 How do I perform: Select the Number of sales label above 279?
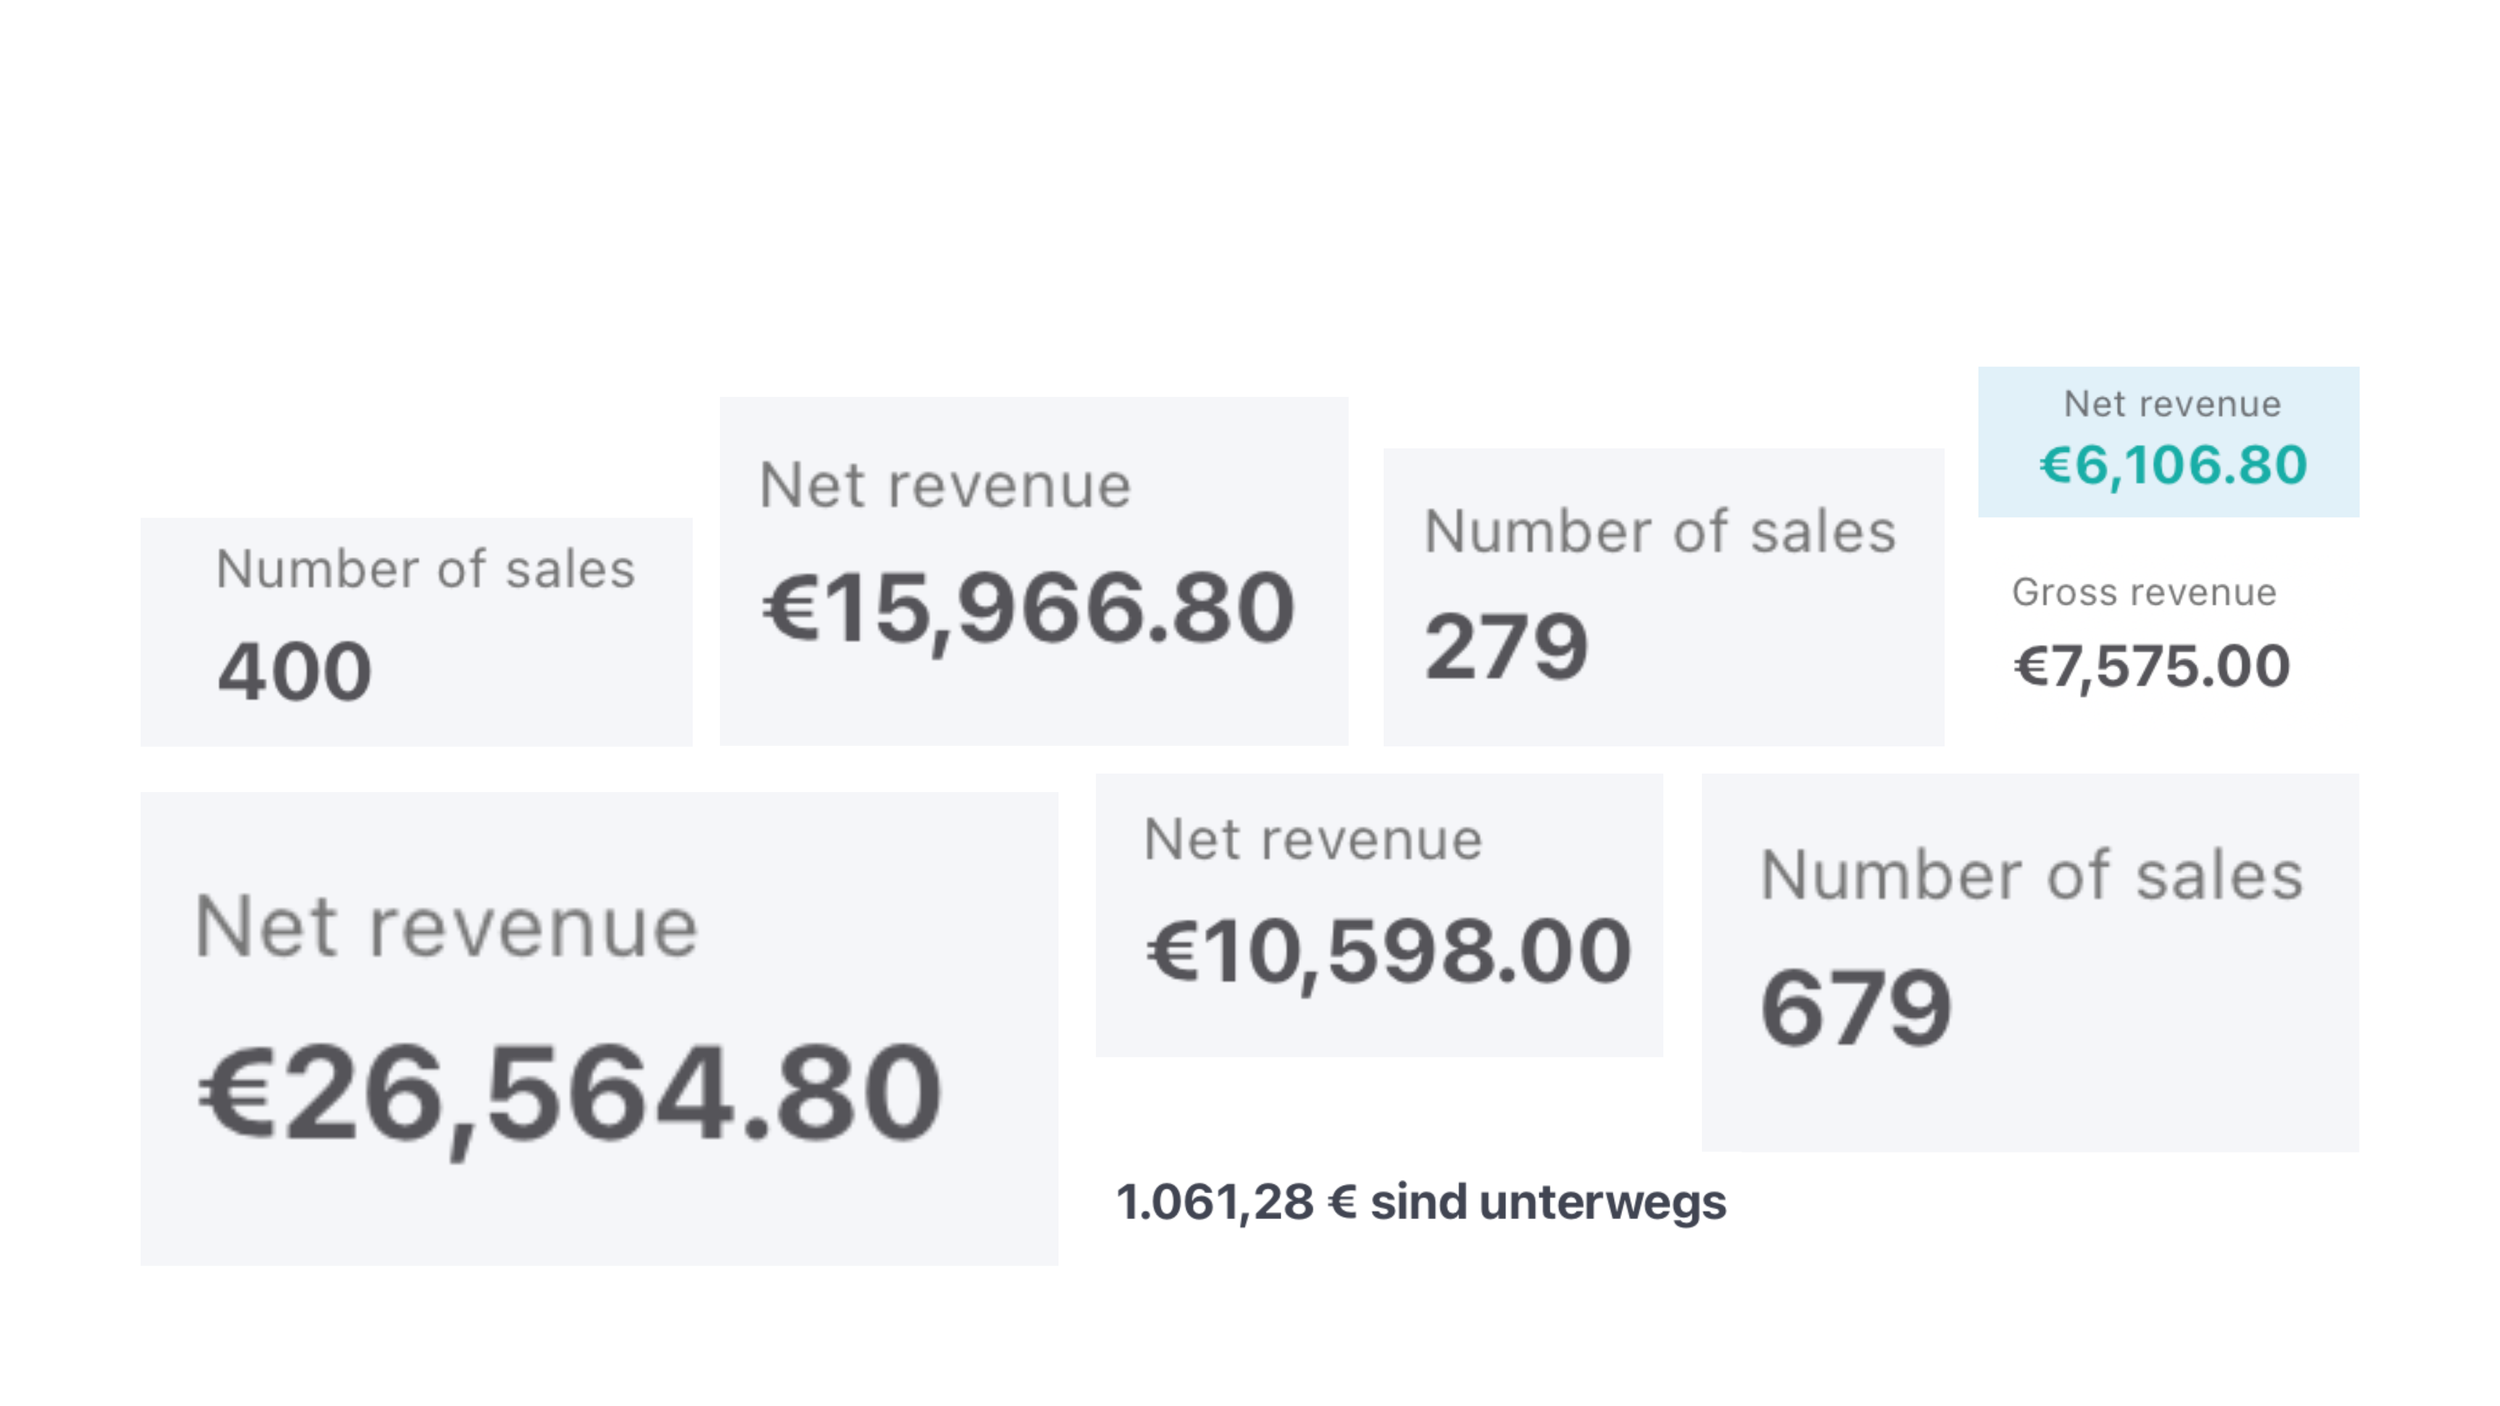click(1660, 531)
